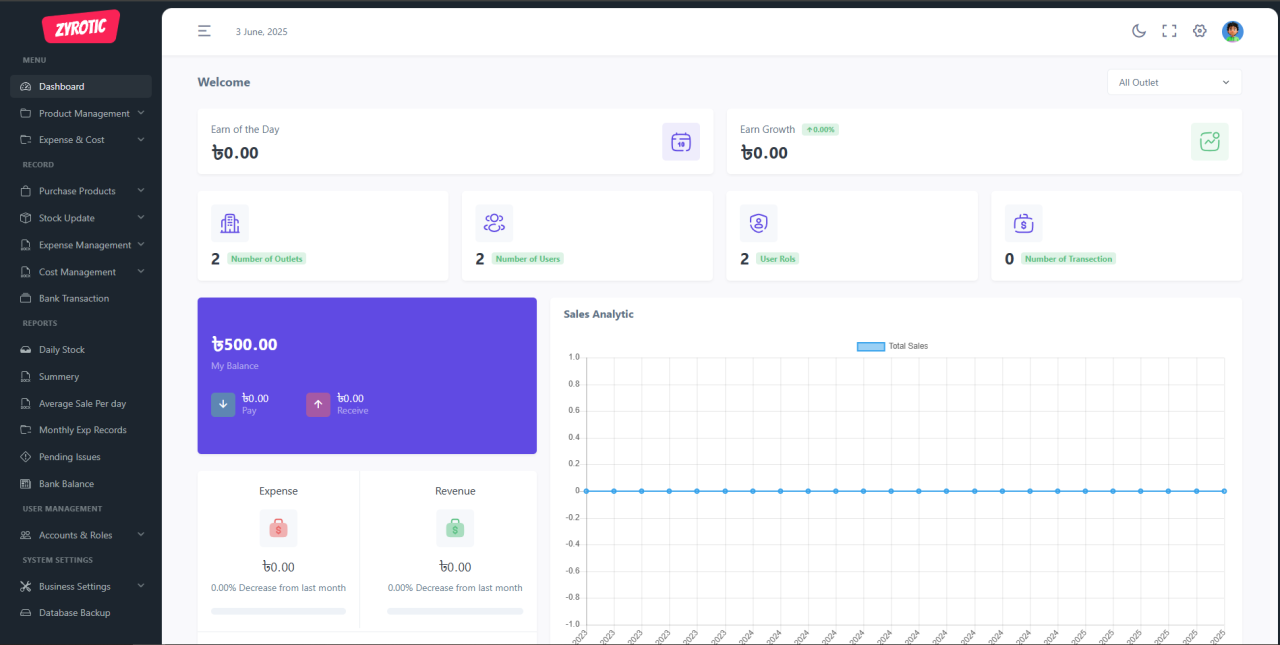The width and height of the screenshot is (1280, 645).
Task: Click the Database Backup icon
Action: click(x=24, y=612)
